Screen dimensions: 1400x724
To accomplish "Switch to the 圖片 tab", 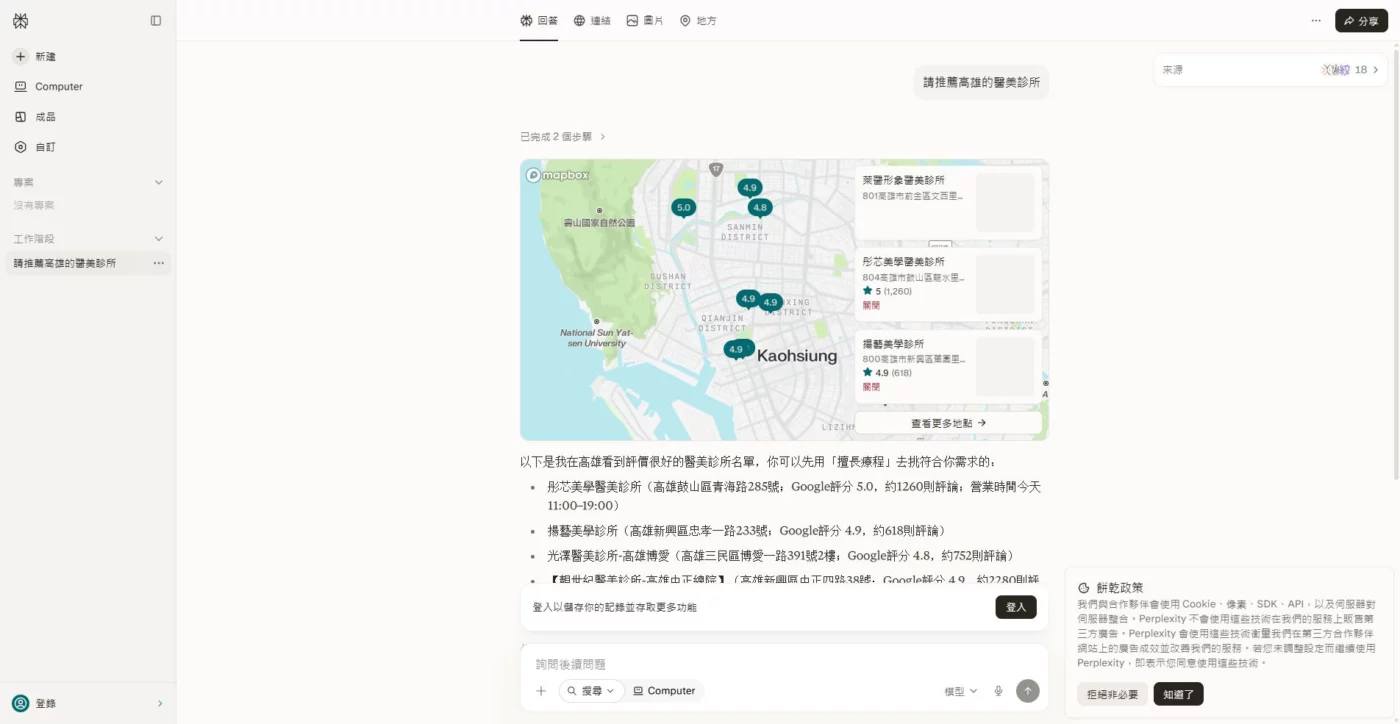I will (645, 20).
